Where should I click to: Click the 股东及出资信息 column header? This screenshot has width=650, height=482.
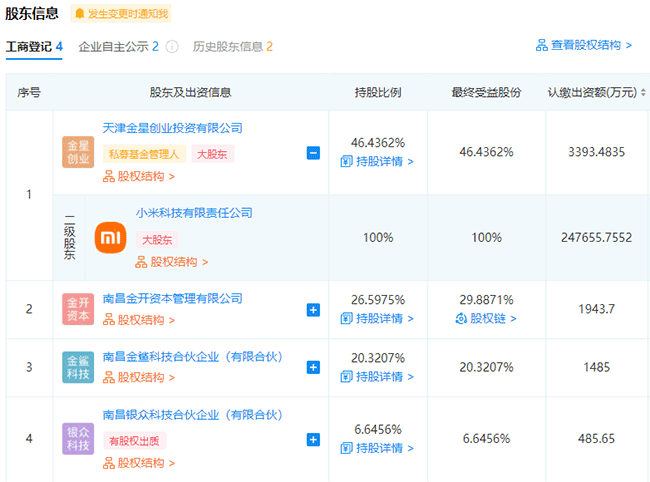[x=191, y=92]
